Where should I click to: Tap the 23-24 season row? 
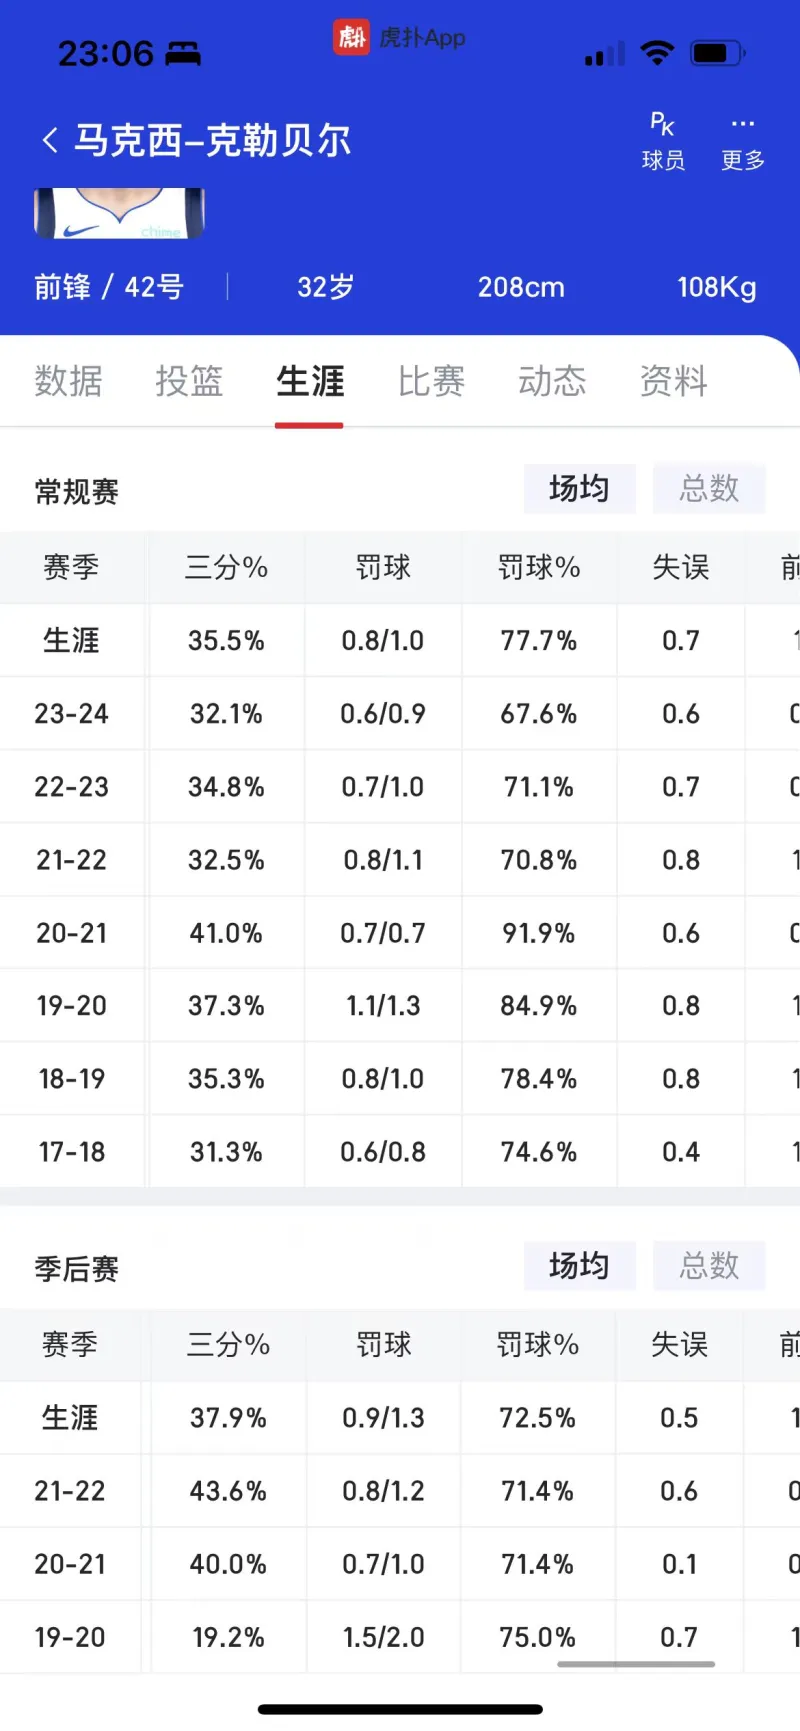click(72, 714)
